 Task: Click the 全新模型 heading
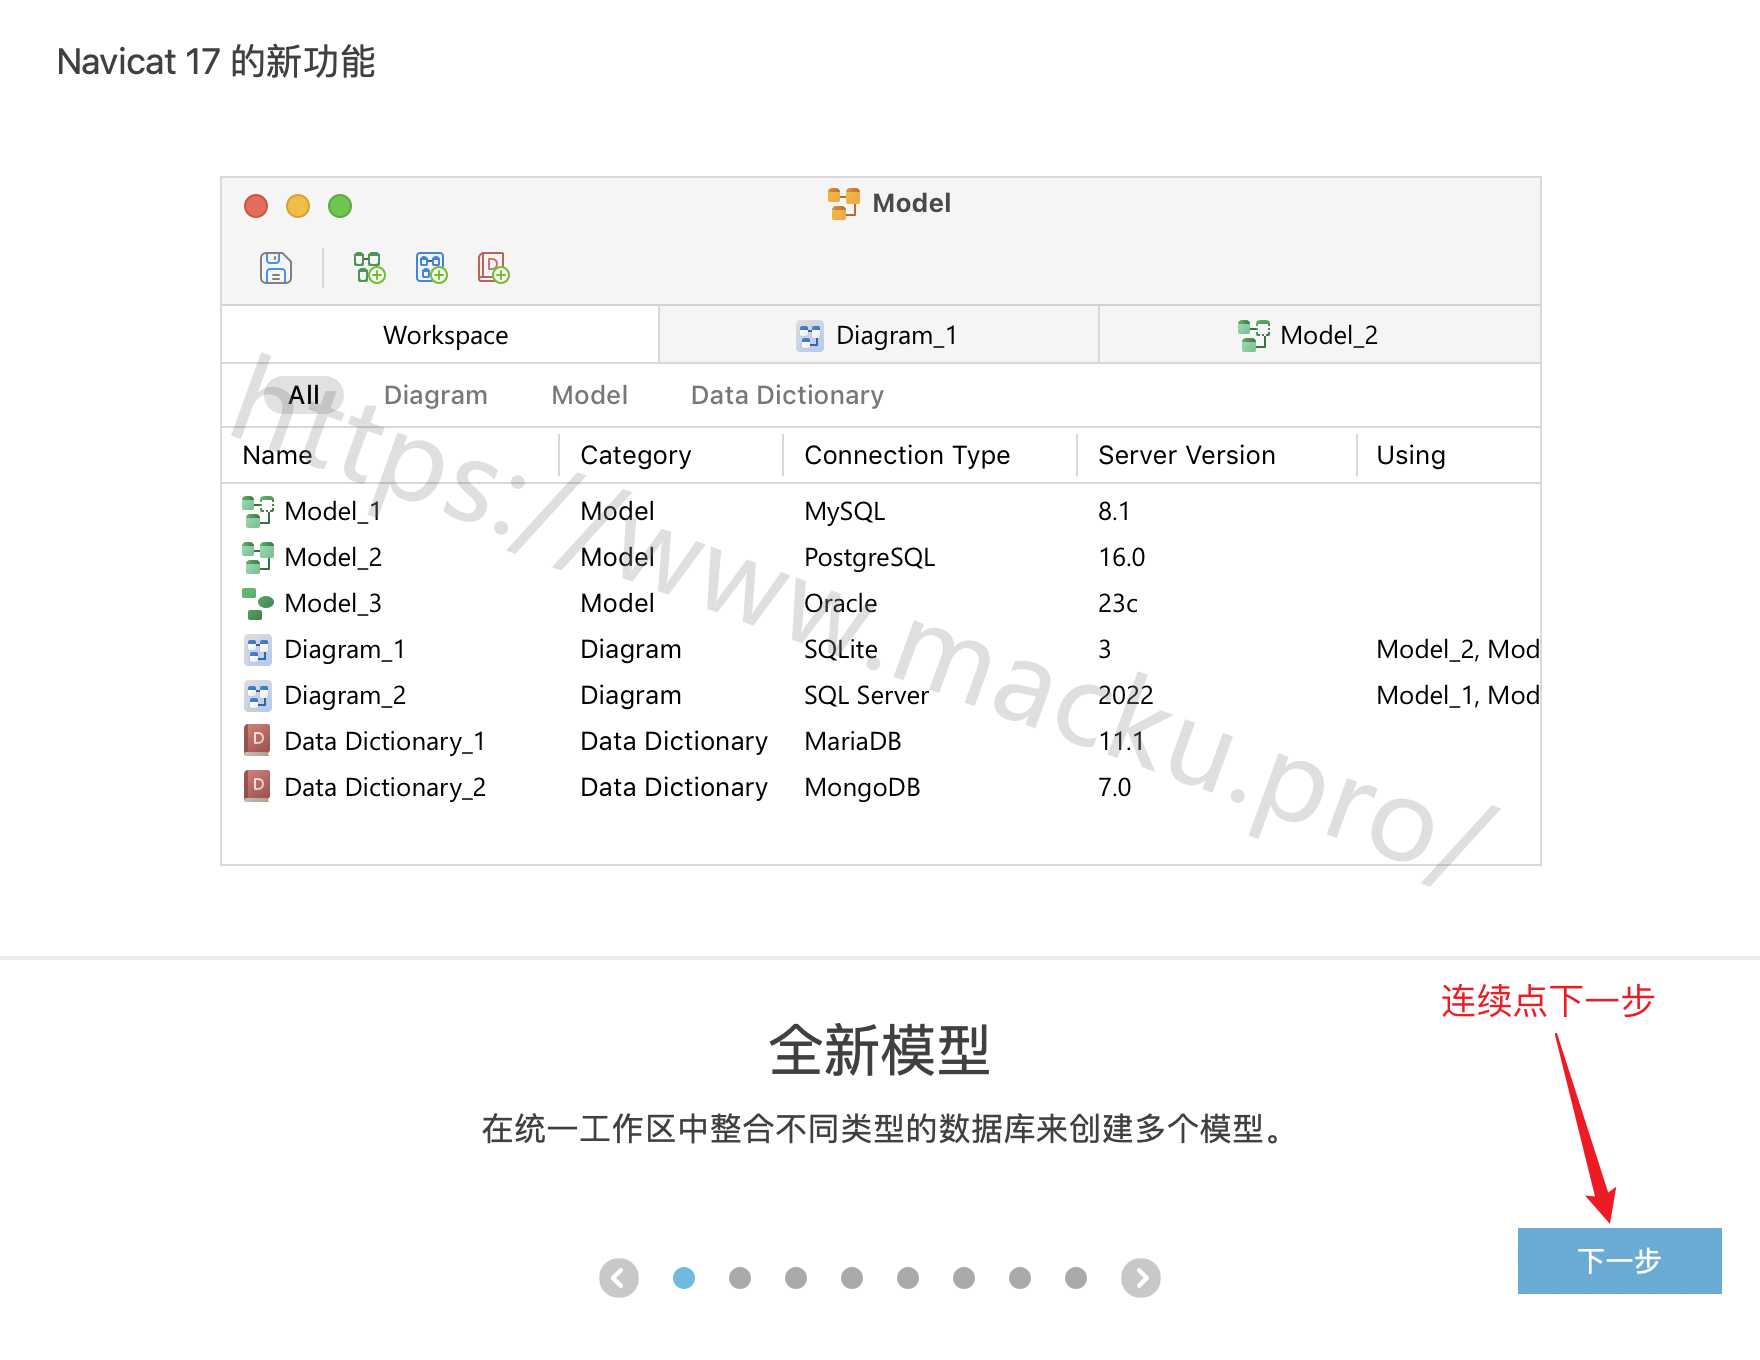[x=880, y=1051]
